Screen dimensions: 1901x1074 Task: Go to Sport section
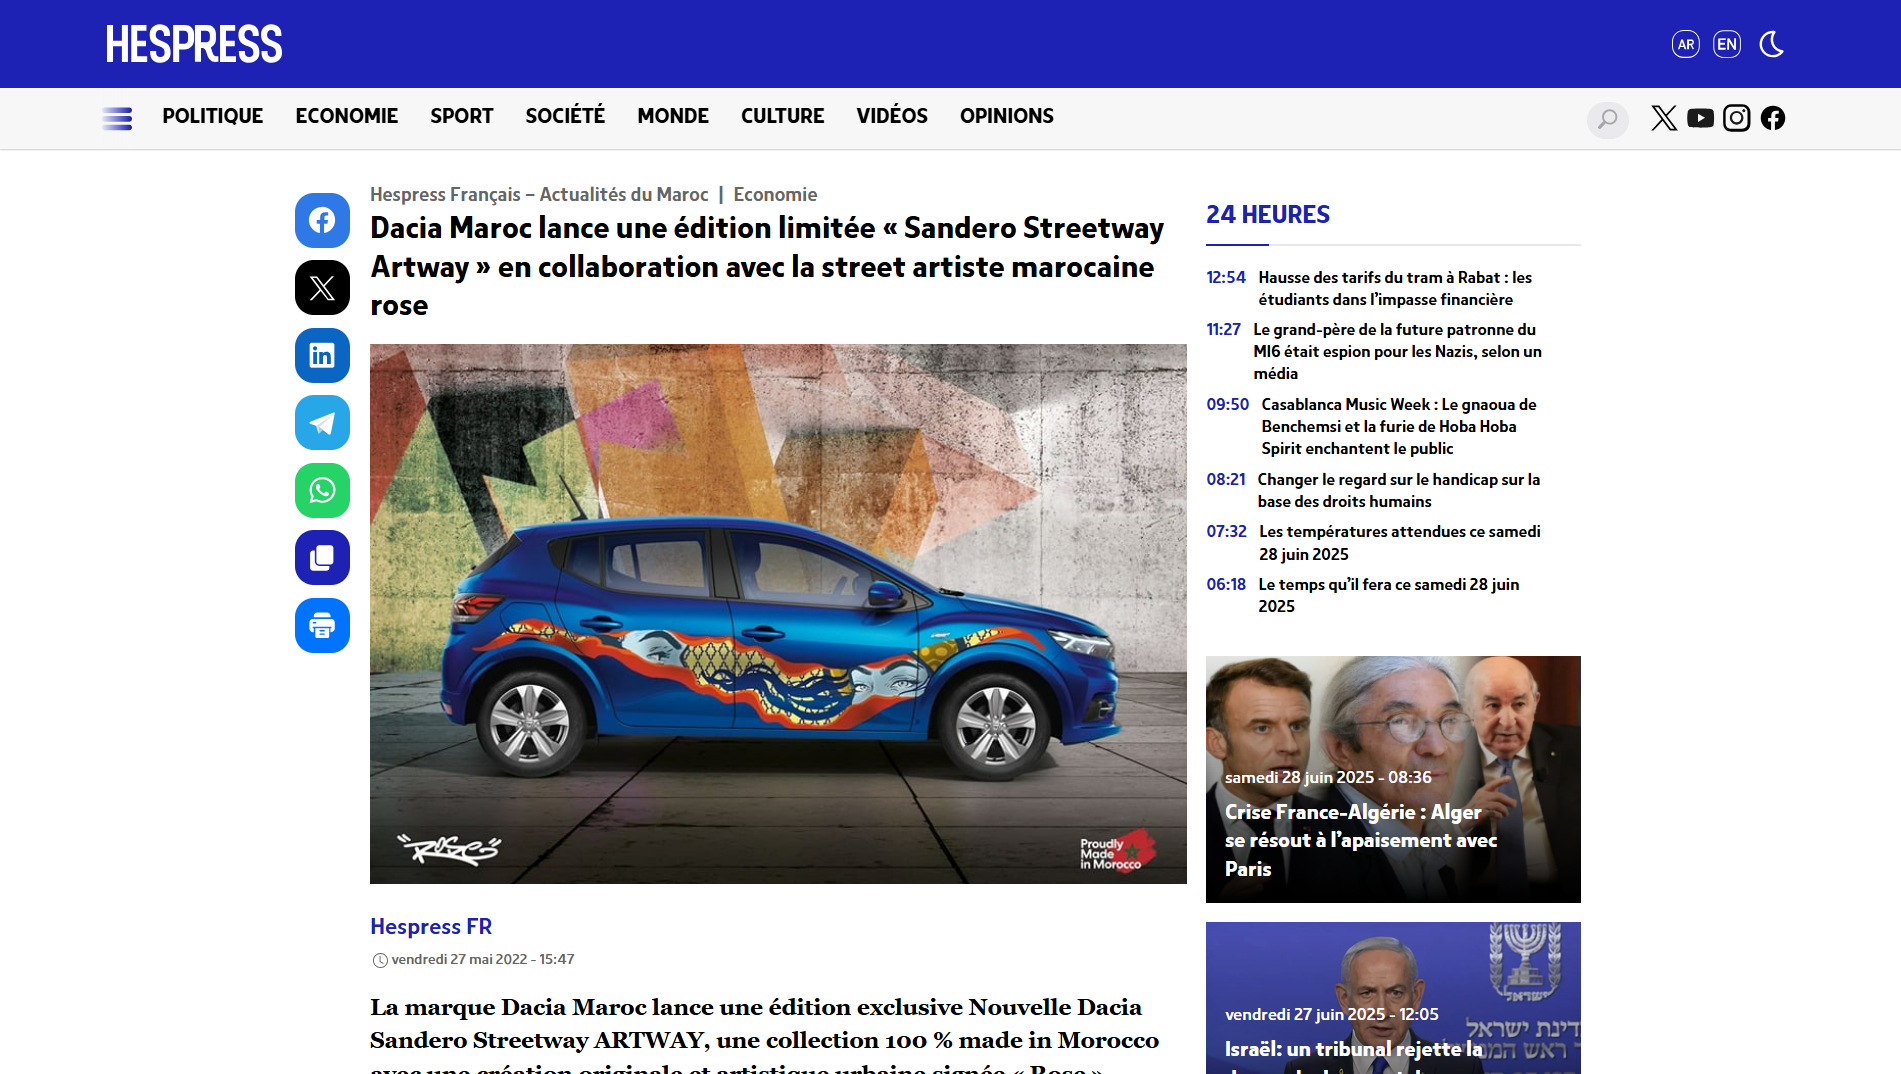461,116
